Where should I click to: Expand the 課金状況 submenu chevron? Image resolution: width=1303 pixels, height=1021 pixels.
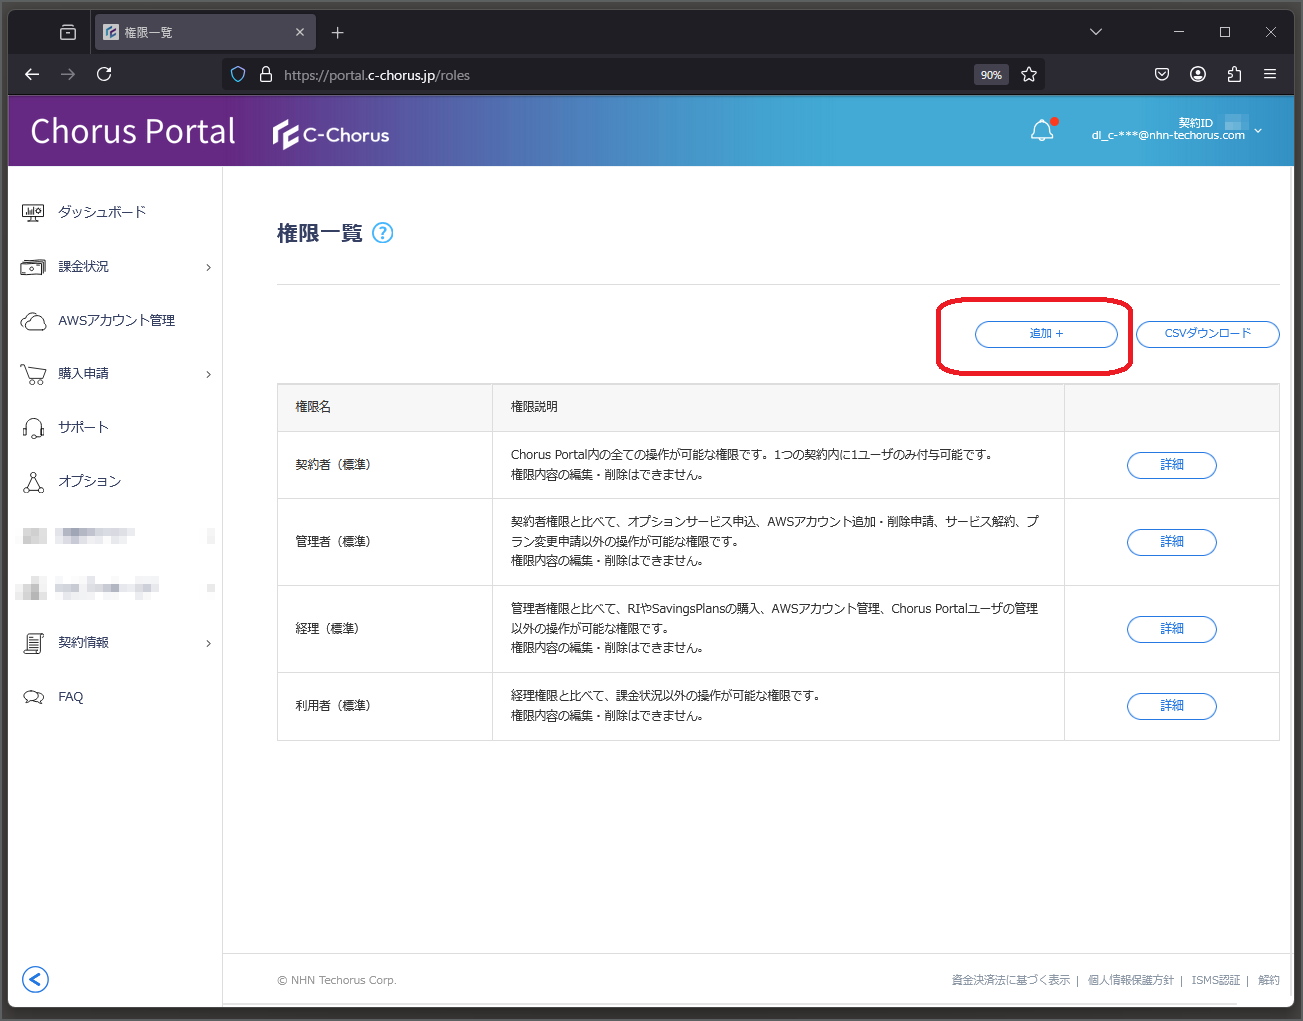(208, 267)
